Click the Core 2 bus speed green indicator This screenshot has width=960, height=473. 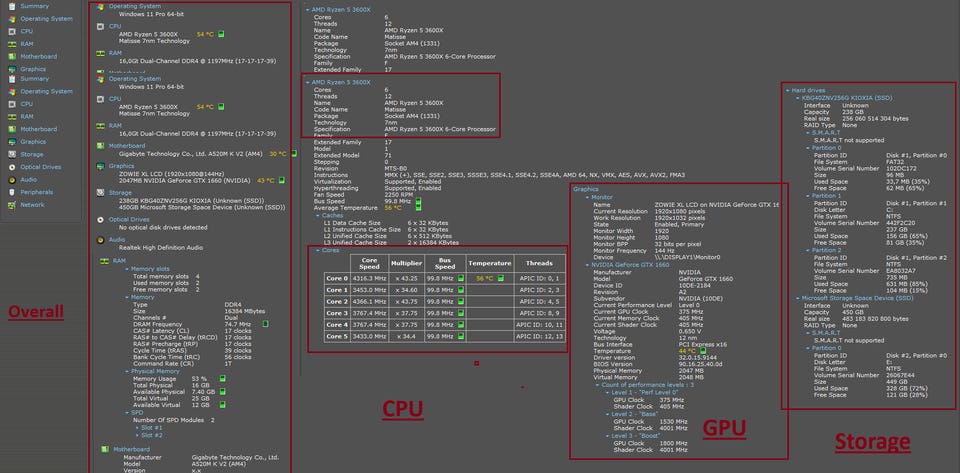pos(460,302)
